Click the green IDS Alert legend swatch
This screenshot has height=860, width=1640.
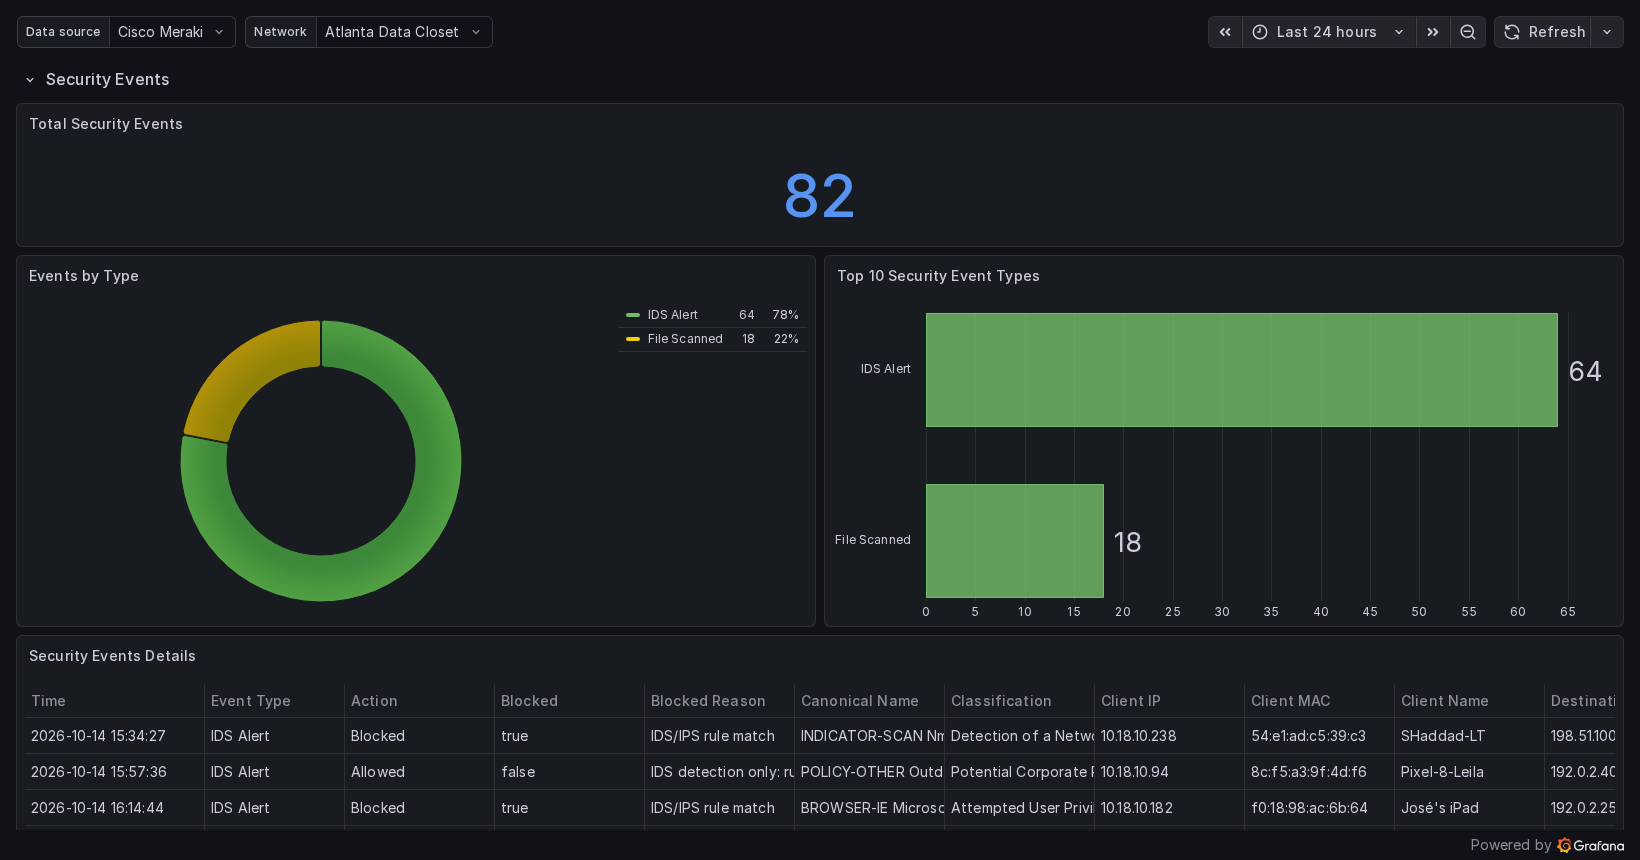(633, 315)
